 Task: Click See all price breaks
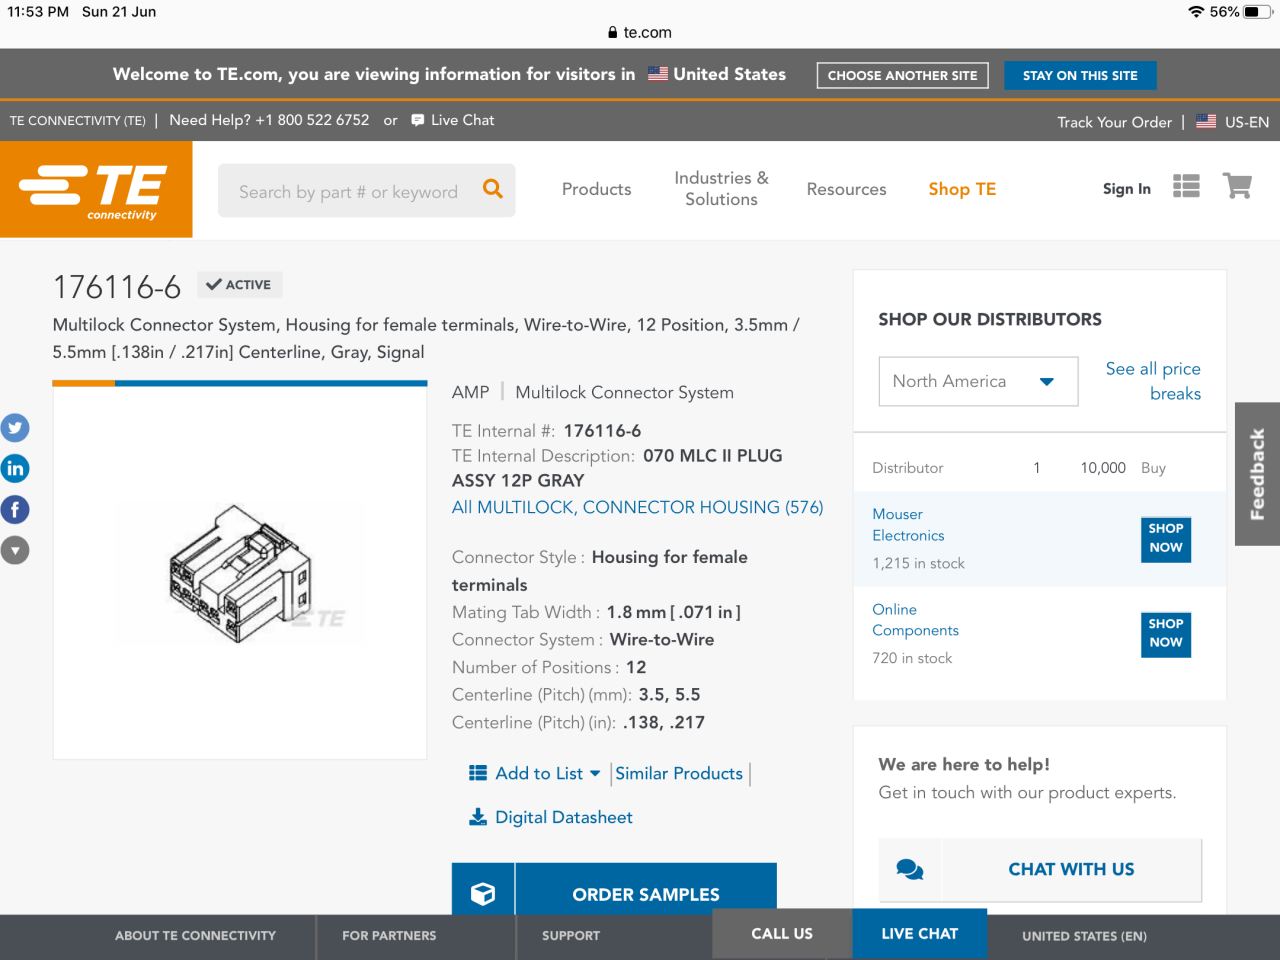click(x=1153, y=381)
